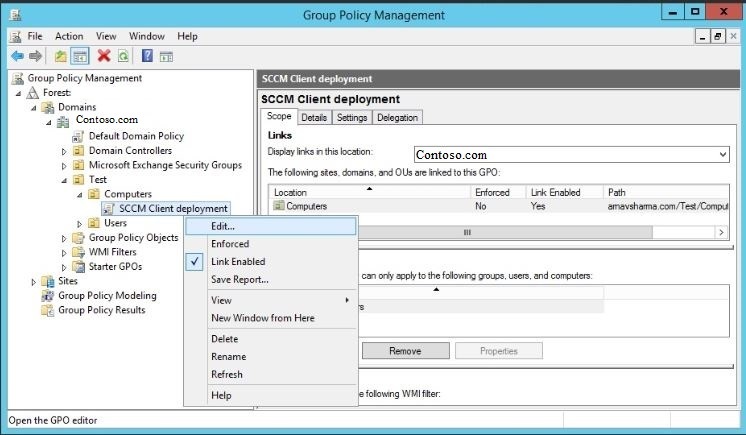This screenshot has height=435, width=746.
Task: Click the MMC console icon beside File menu
Action: click(16, 36)
